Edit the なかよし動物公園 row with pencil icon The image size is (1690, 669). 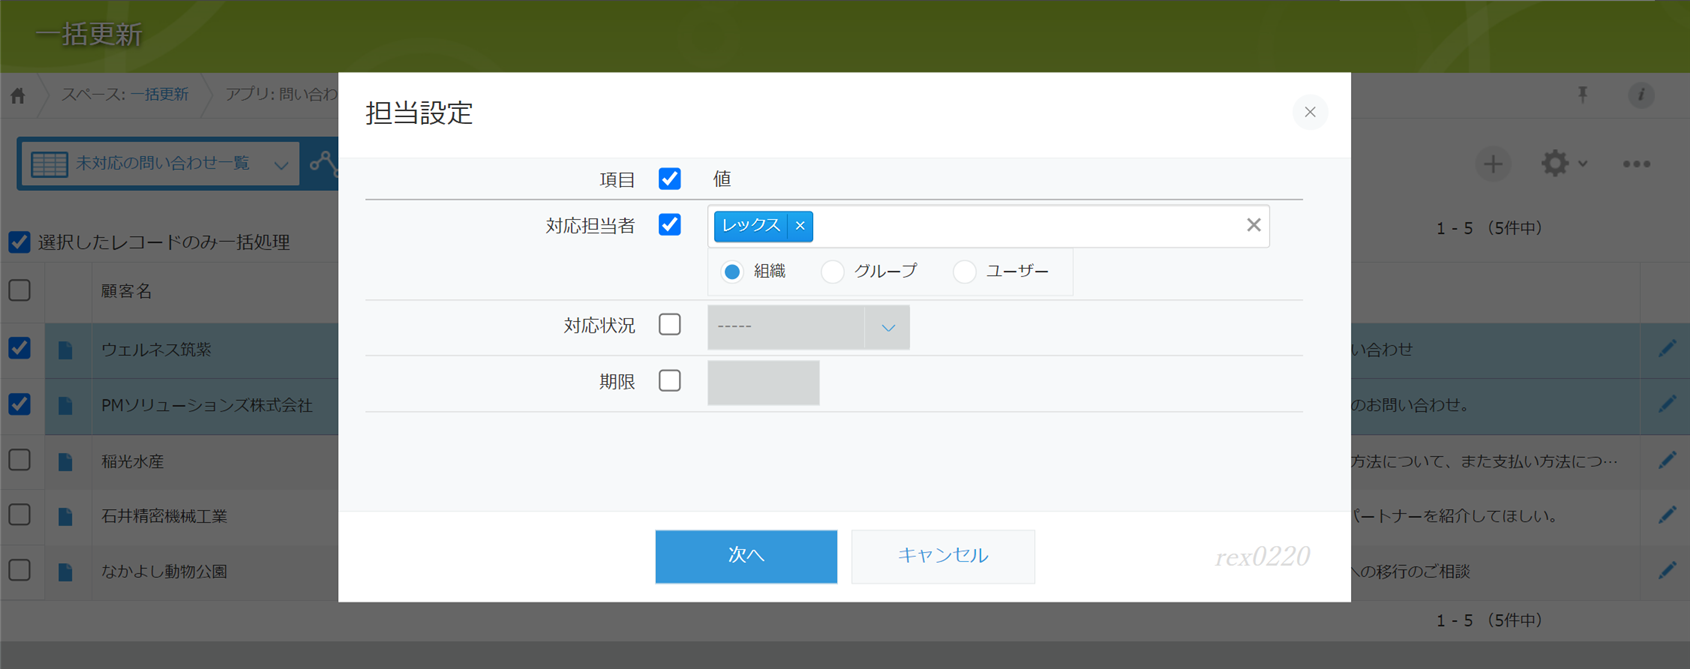1667,570
